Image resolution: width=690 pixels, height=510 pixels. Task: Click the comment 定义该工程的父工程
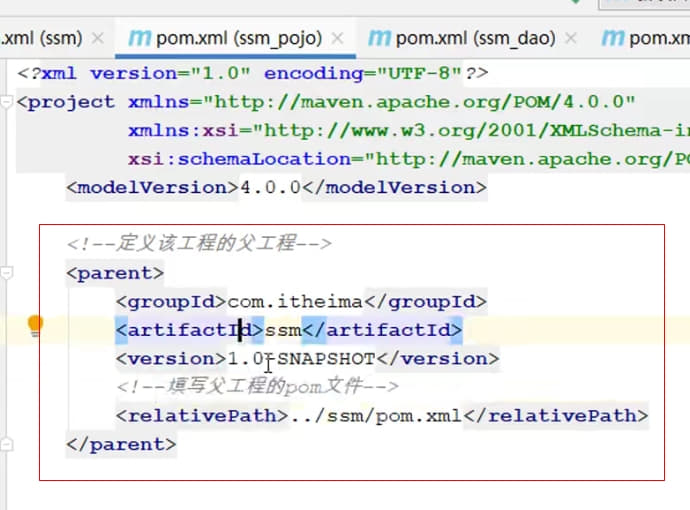(199, 243)
